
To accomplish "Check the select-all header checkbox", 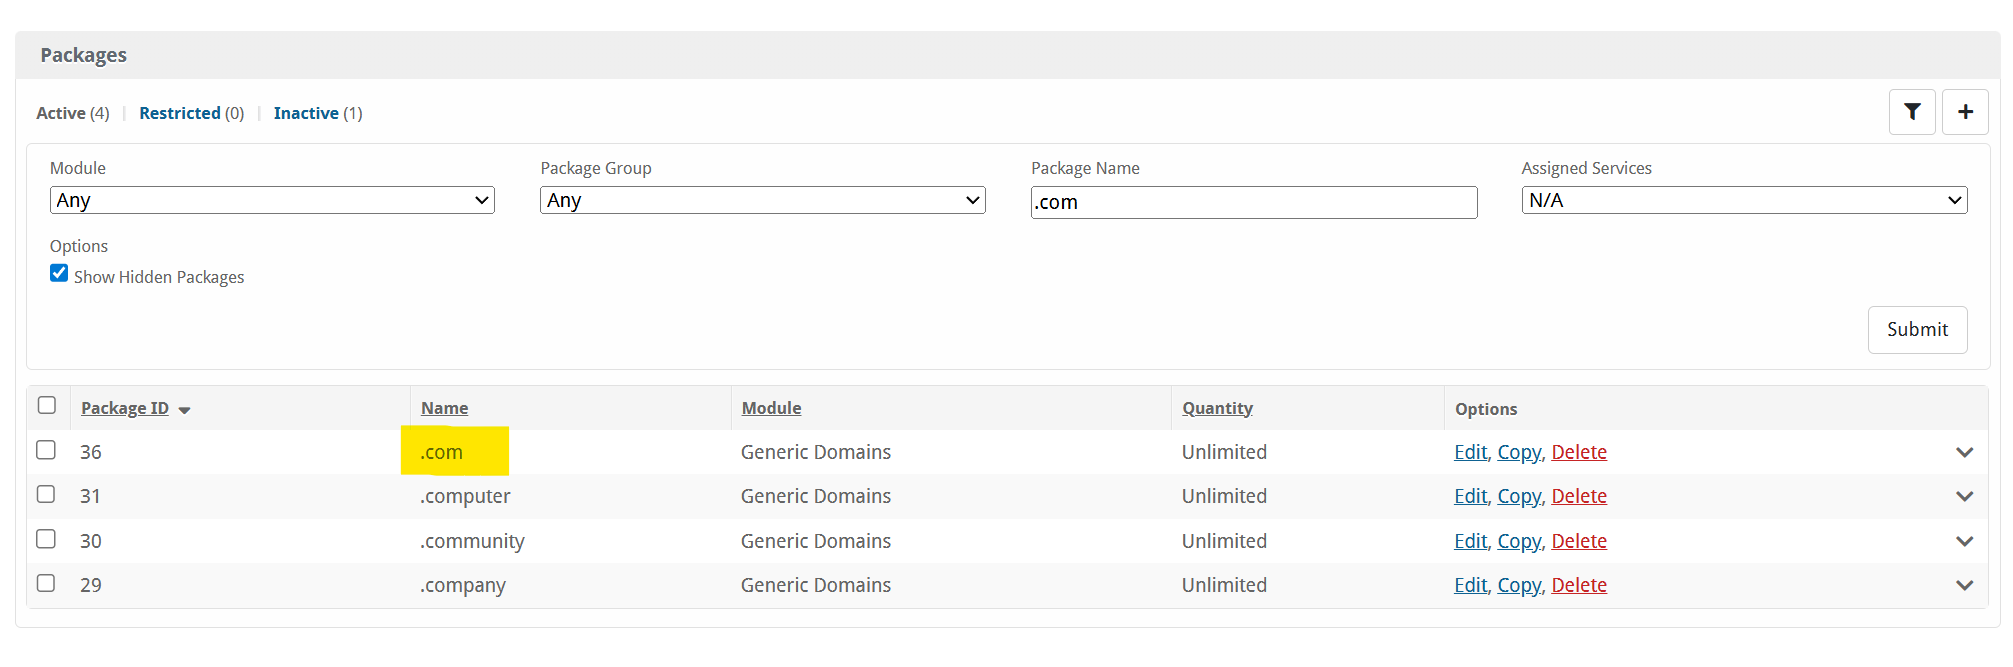I will coord(46,405).
